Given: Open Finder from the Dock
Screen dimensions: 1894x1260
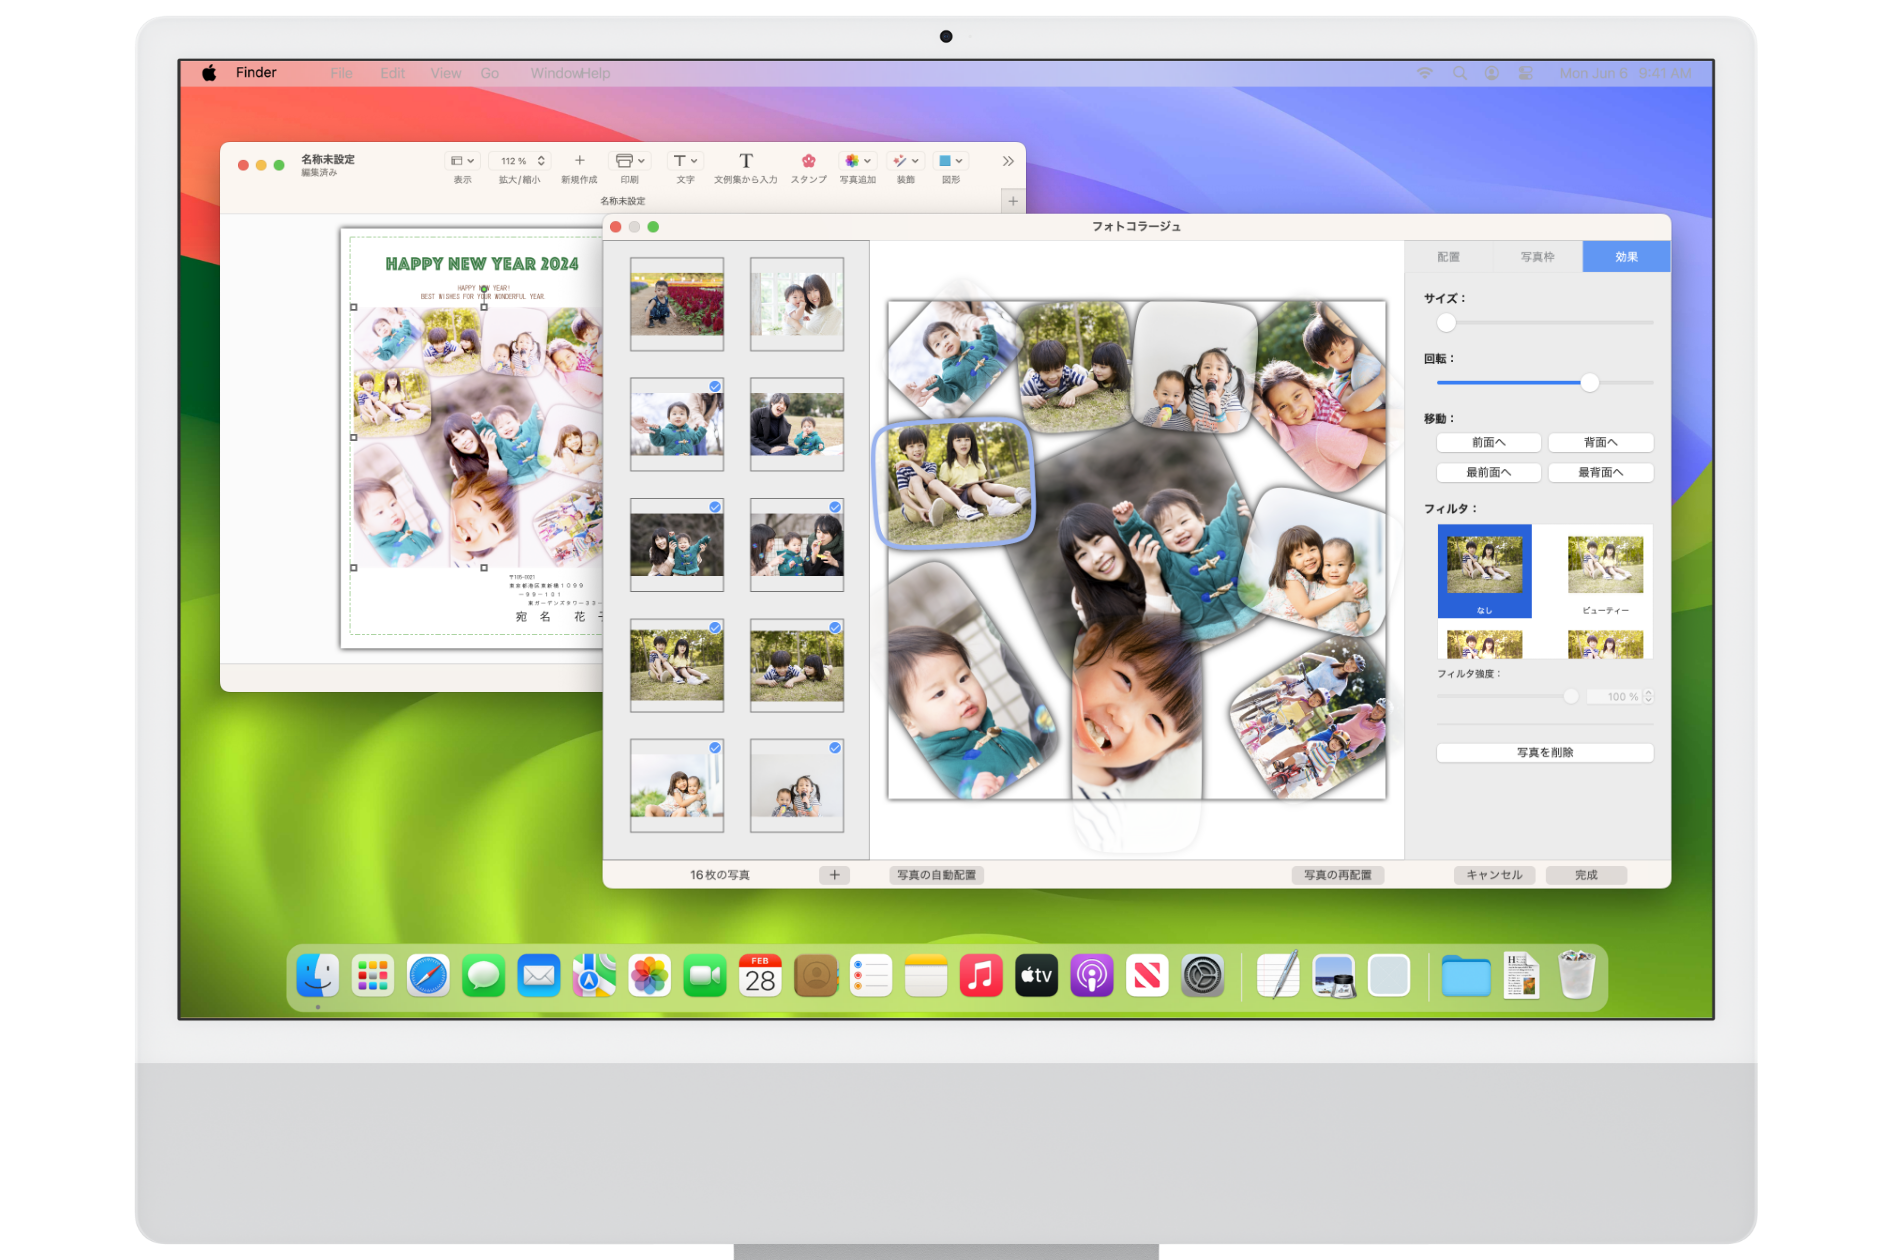Looking at the screenshot, I should tap(318, 975).
